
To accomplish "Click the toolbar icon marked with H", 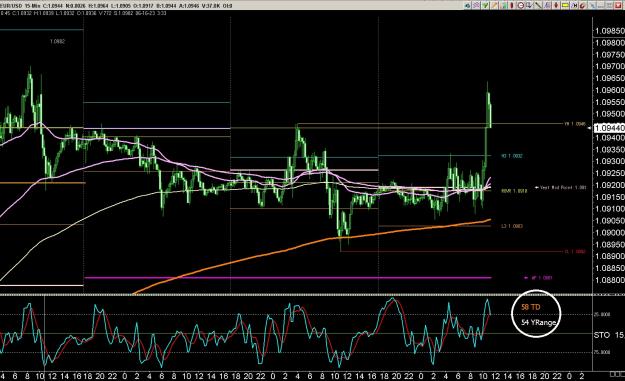I will point(574,6).
